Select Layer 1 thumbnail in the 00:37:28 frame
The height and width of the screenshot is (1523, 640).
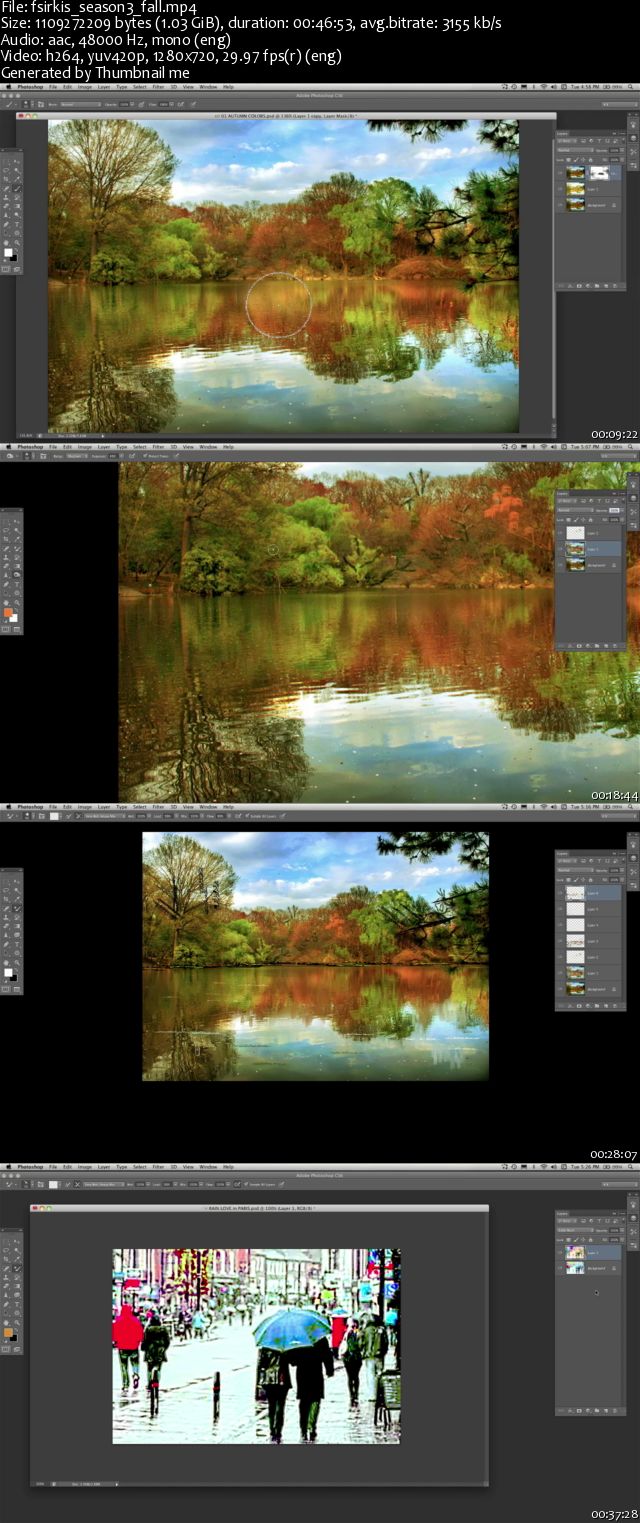[576, 1251]
